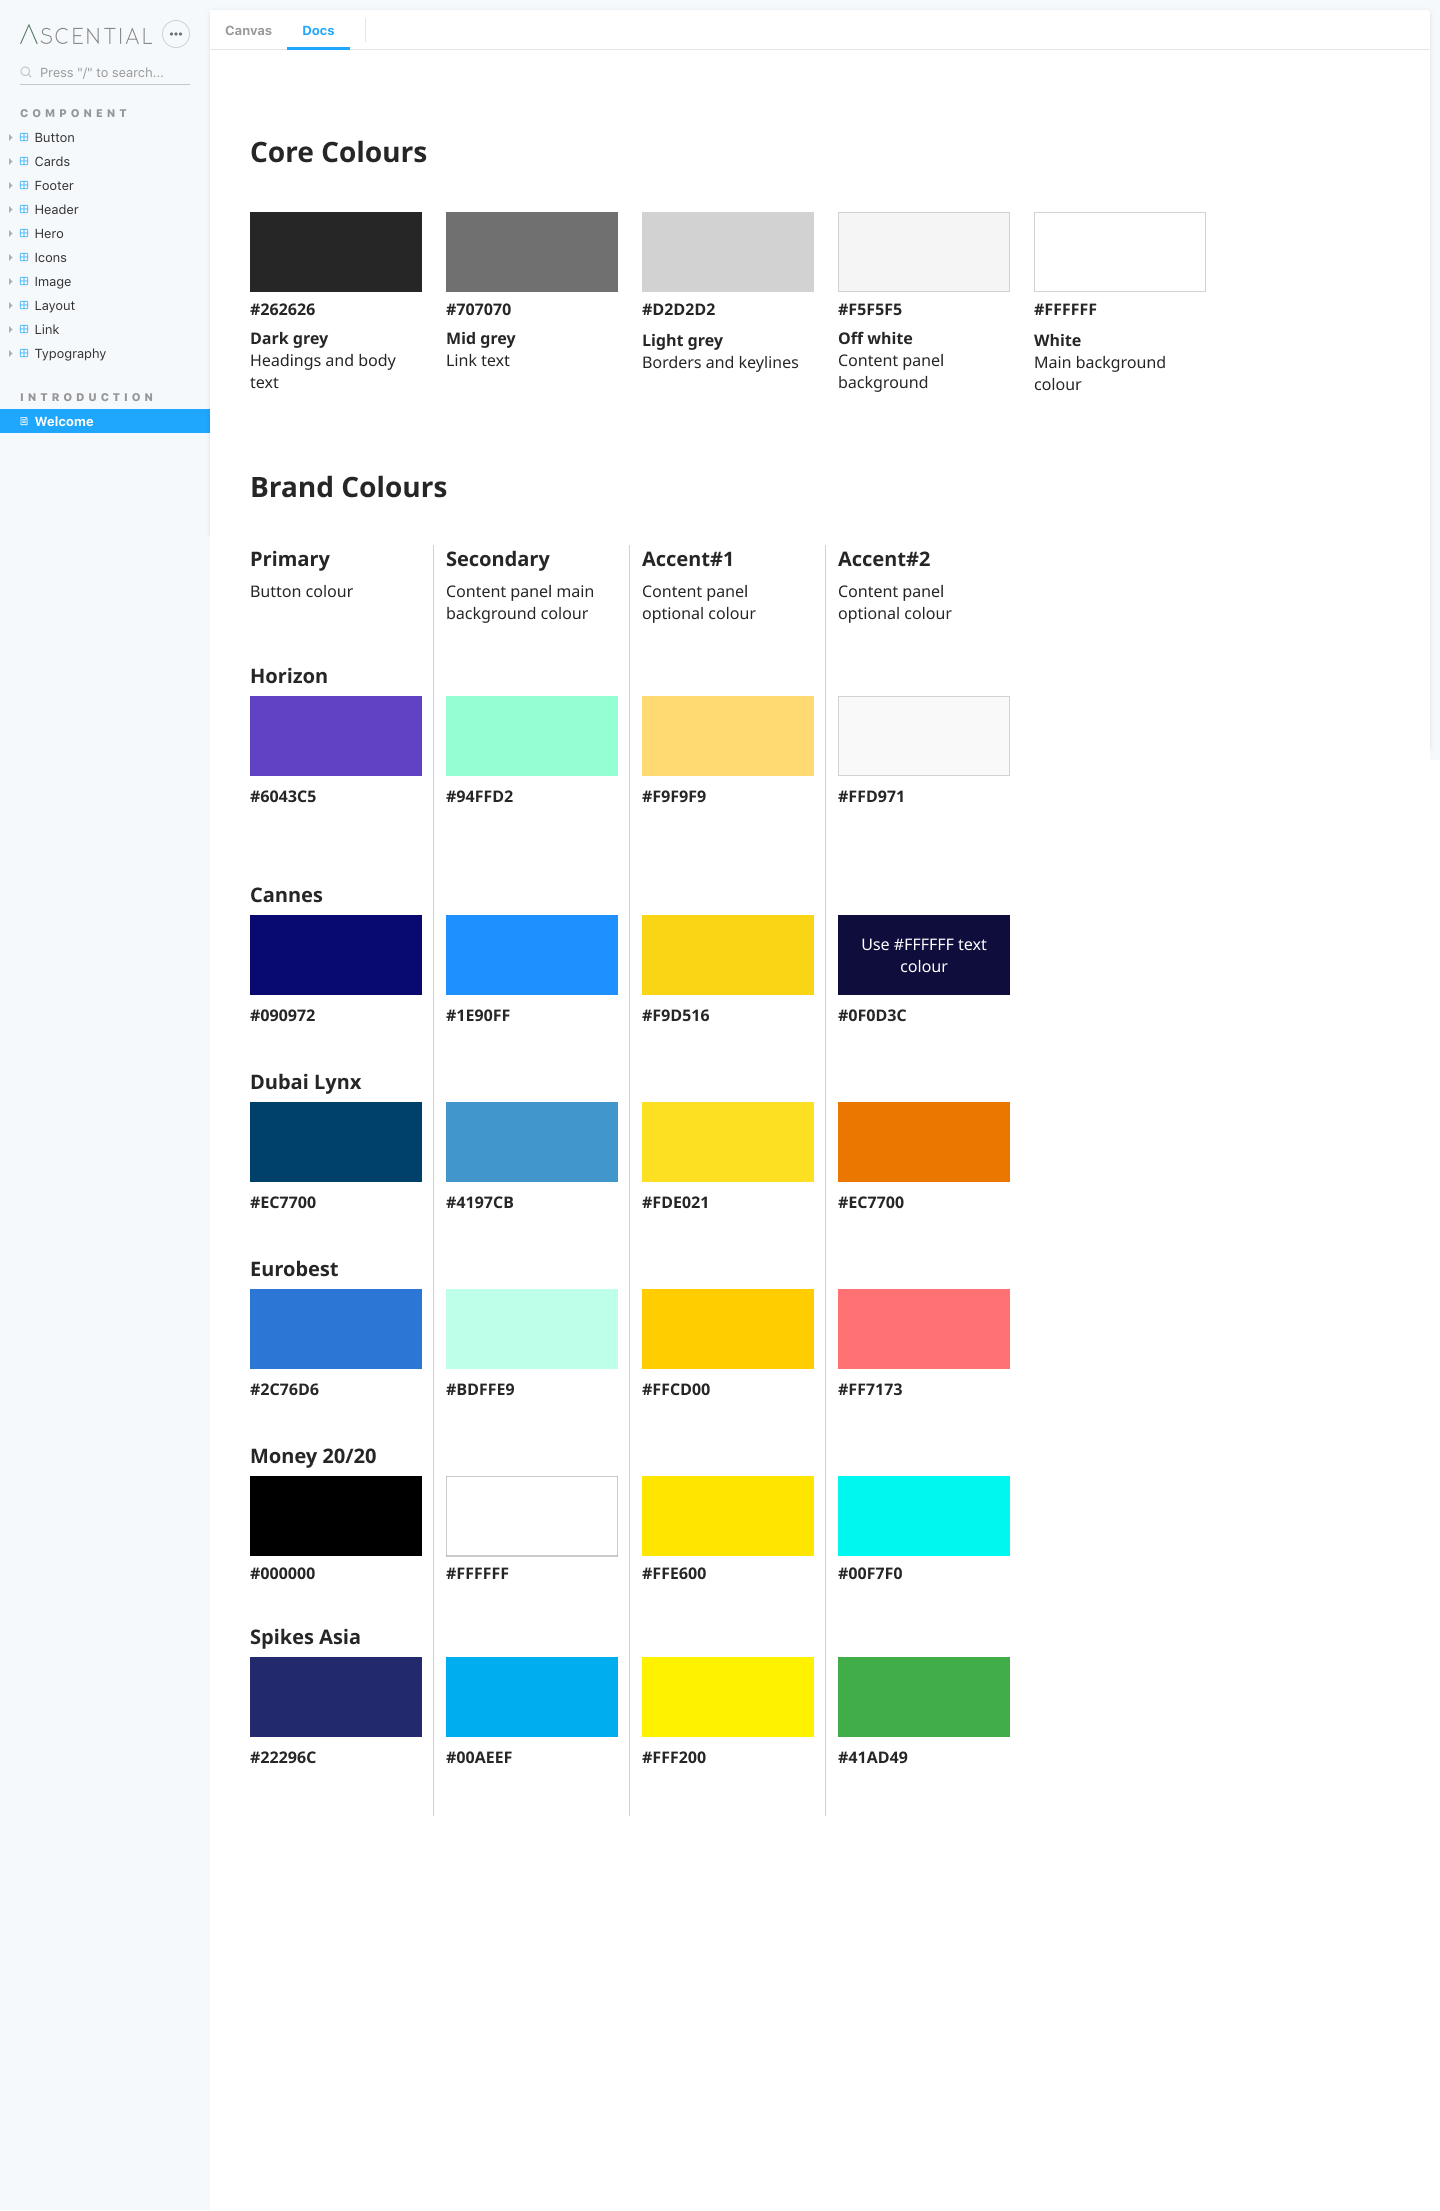This screenshot has height=2211, width=1440.
Task: Click the Icons component grid icon
Action: pyautogui.click(x=24, y=257)
